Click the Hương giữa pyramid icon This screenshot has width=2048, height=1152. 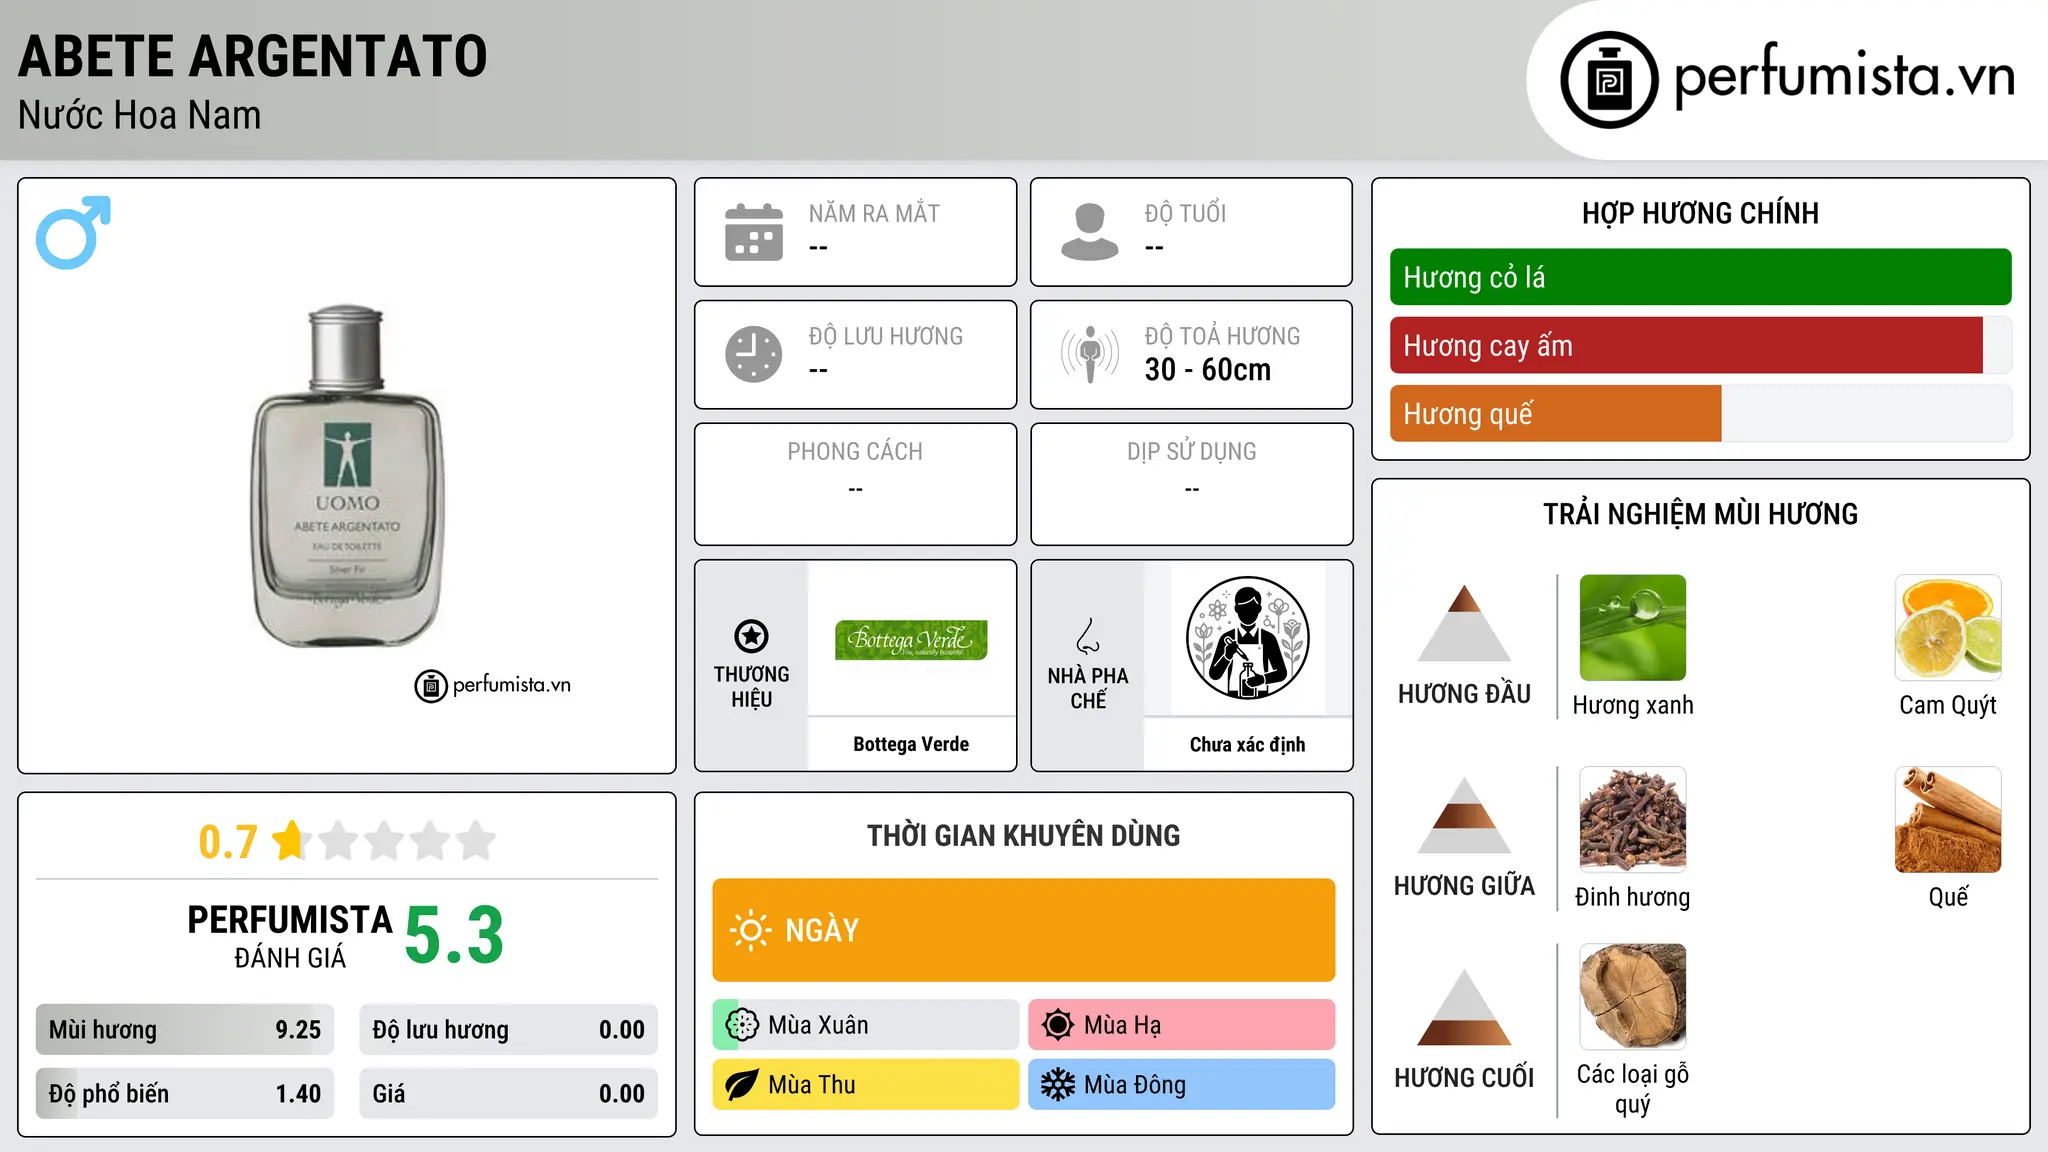coord(1464,815)
